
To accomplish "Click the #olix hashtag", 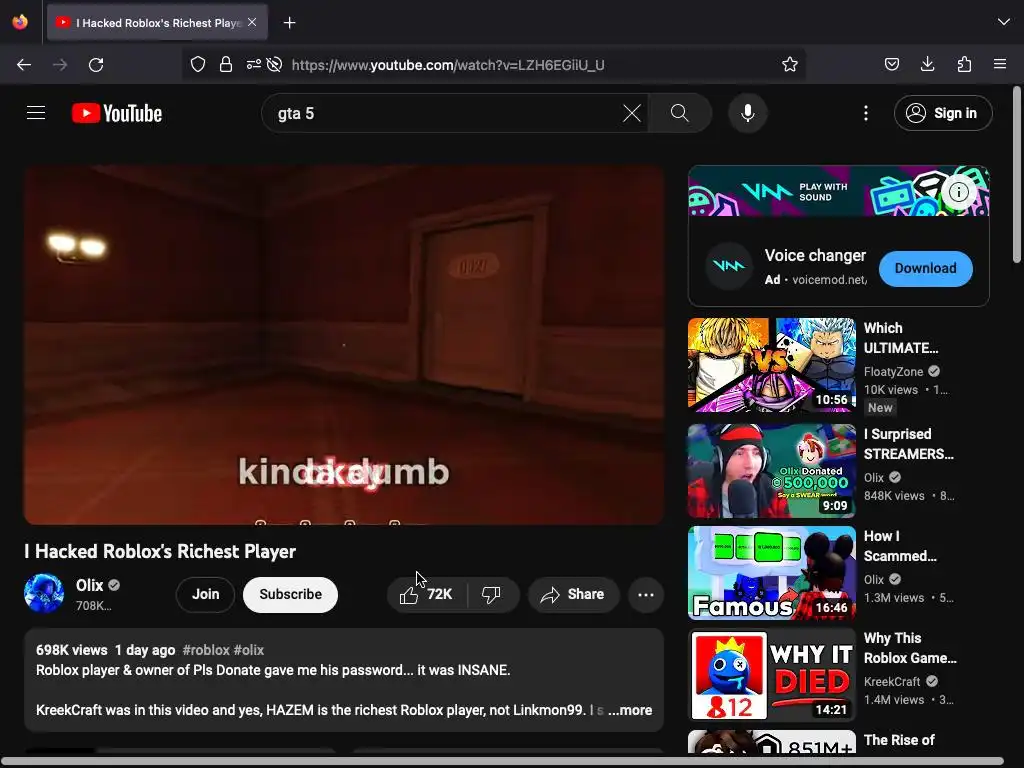I will click(249, 650).
